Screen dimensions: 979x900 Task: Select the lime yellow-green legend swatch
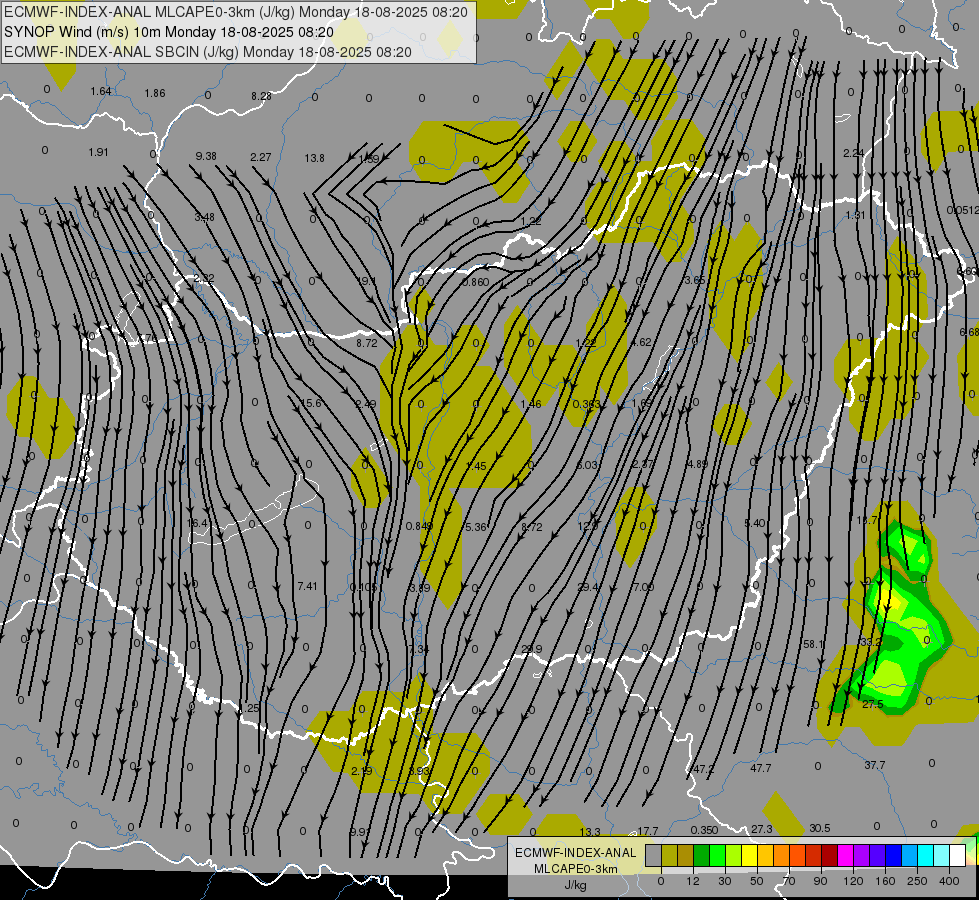tap(734, 855)
